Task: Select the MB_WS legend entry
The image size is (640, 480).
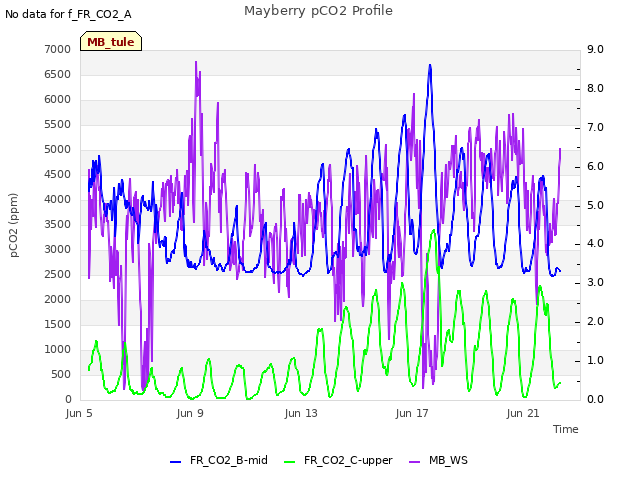Action: [x=438, y=460]
